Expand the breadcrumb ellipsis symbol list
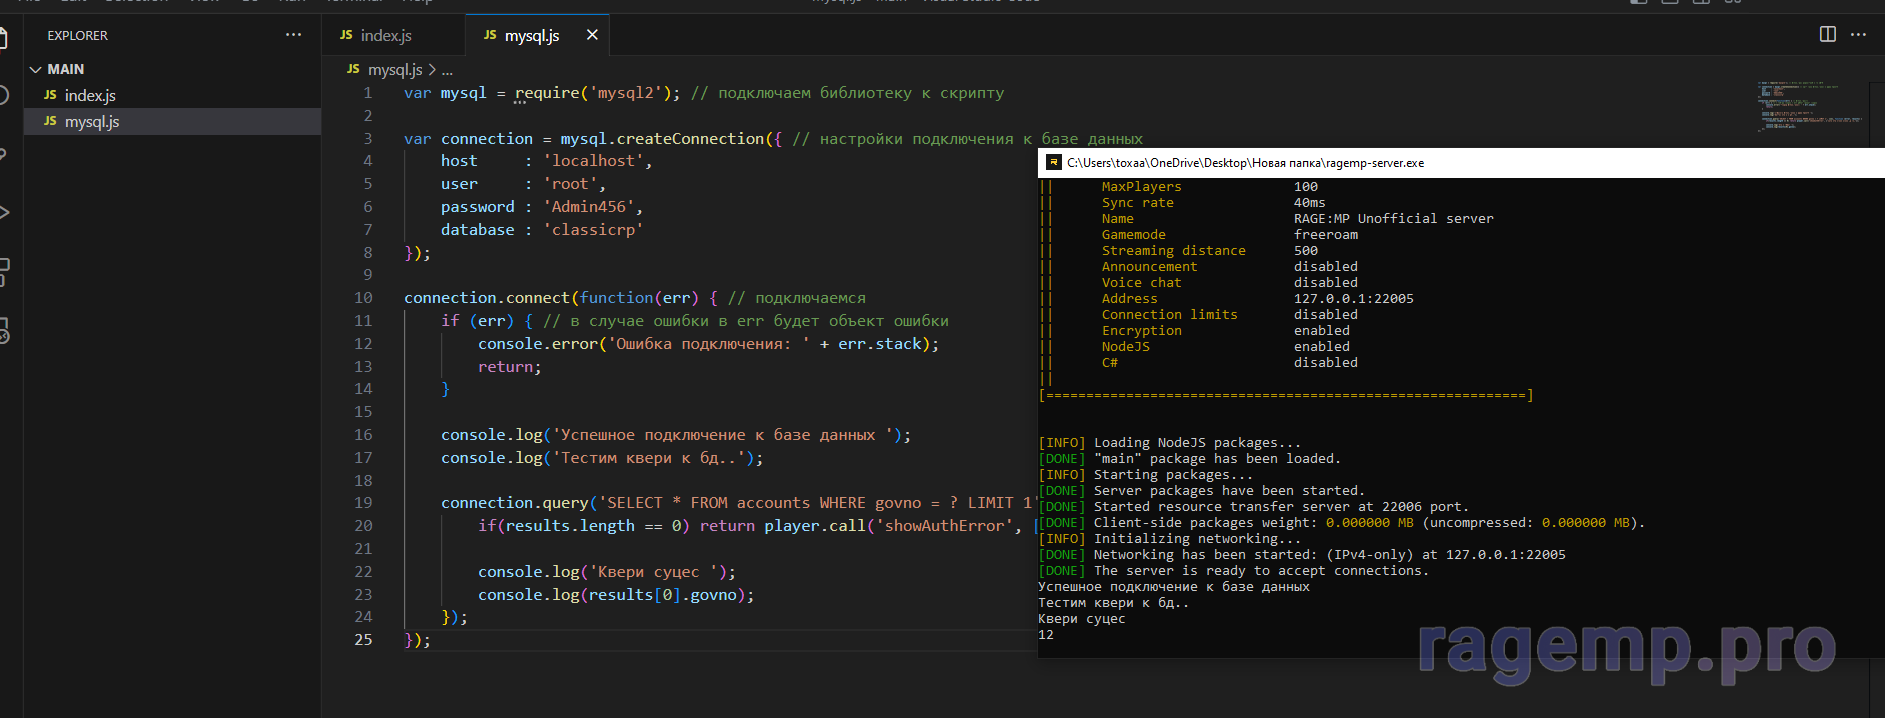Viewport: 1885px width, 718px height. [447, 70]
